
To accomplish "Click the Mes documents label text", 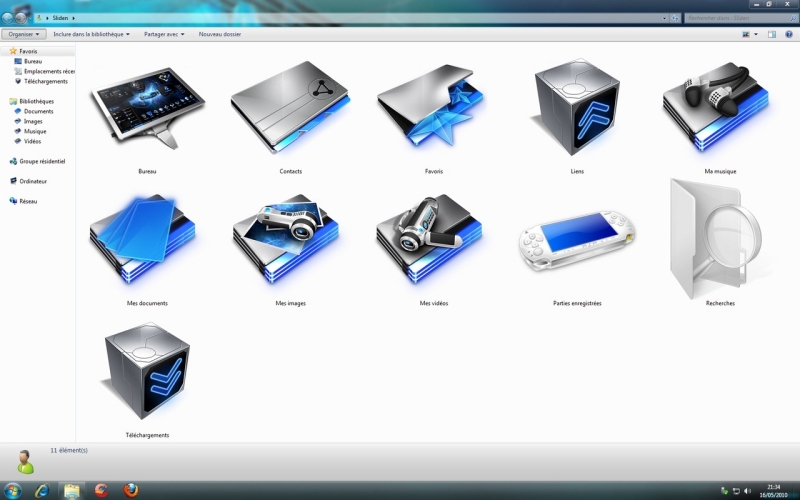I will (147, 303).
